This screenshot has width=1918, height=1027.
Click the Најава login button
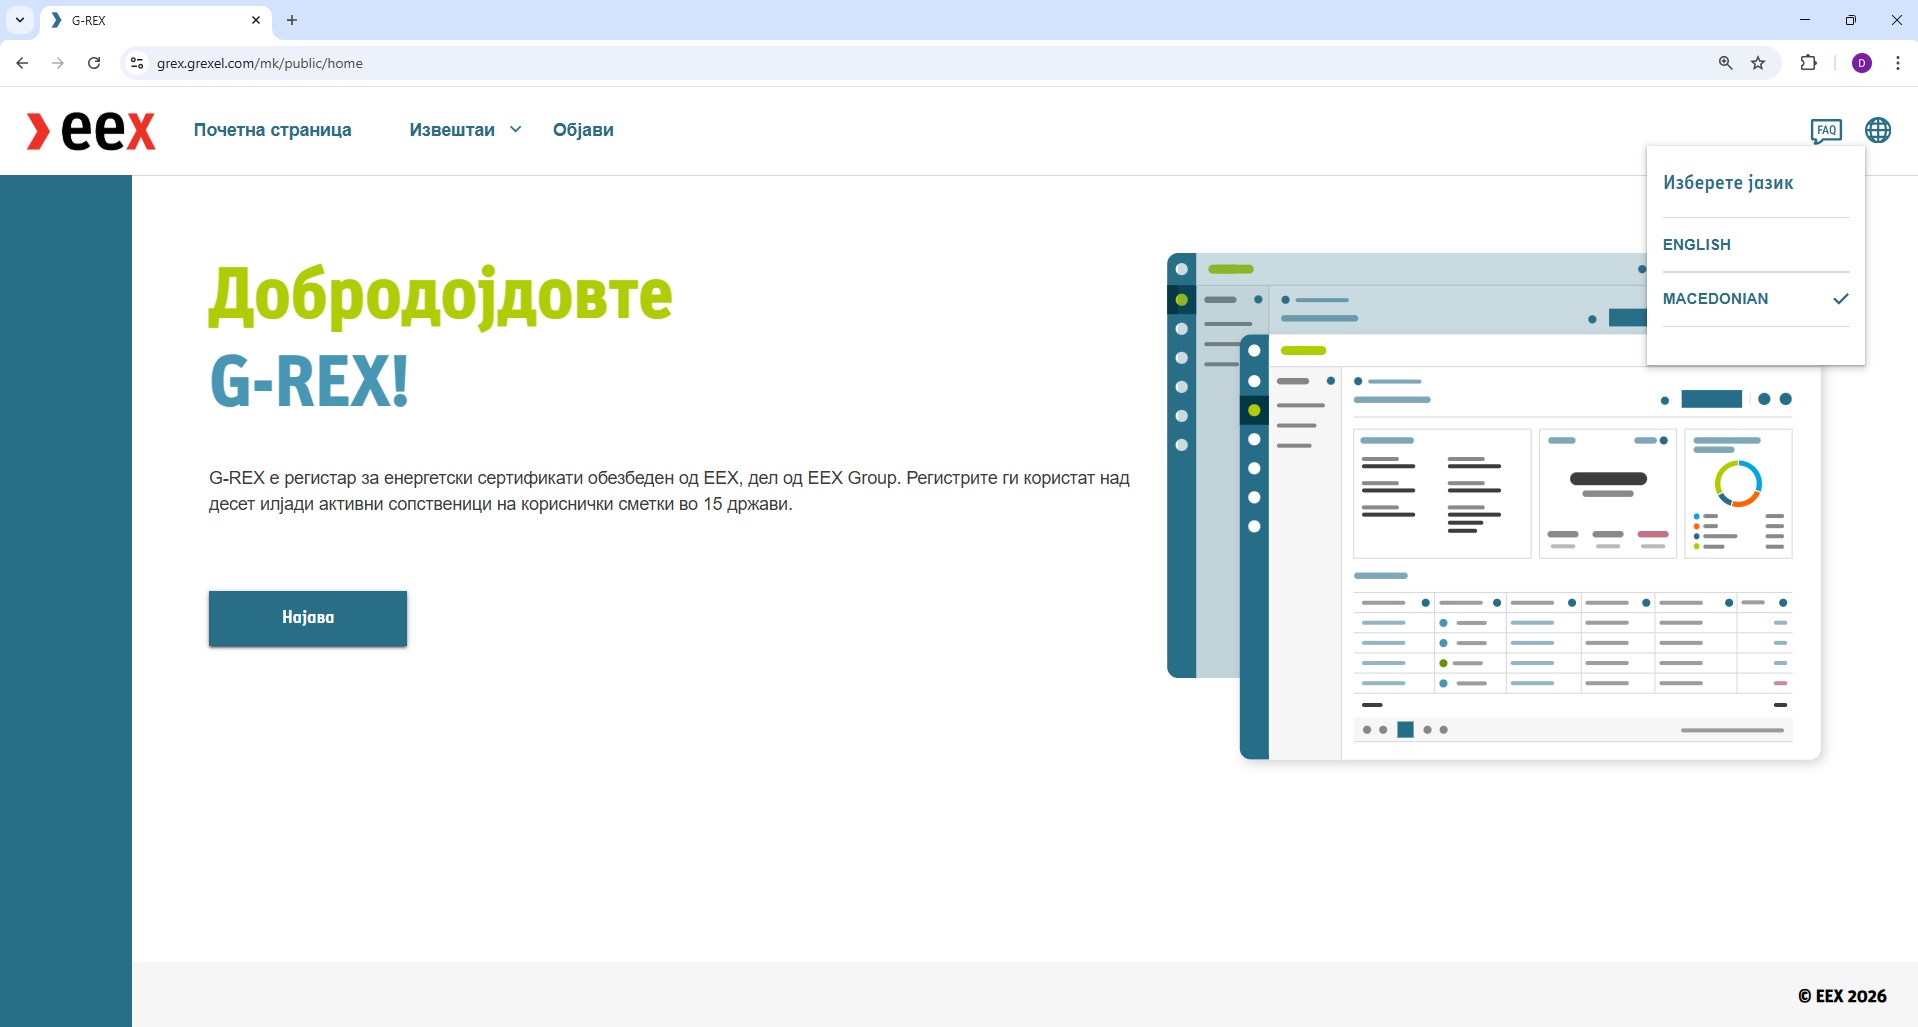pyautogui.click(x=307, y=618)
